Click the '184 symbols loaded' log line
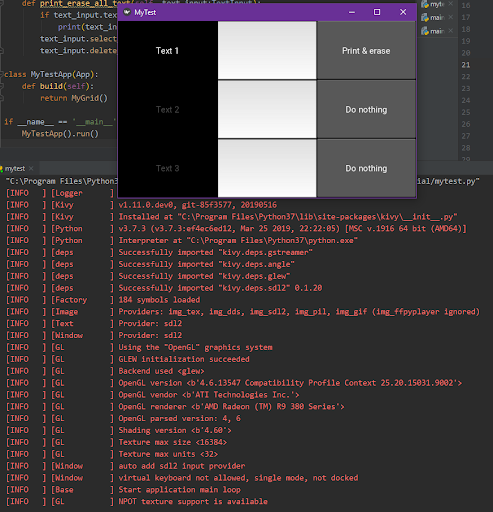The height and width of the screenshot is (512, 493). [103, 300]
